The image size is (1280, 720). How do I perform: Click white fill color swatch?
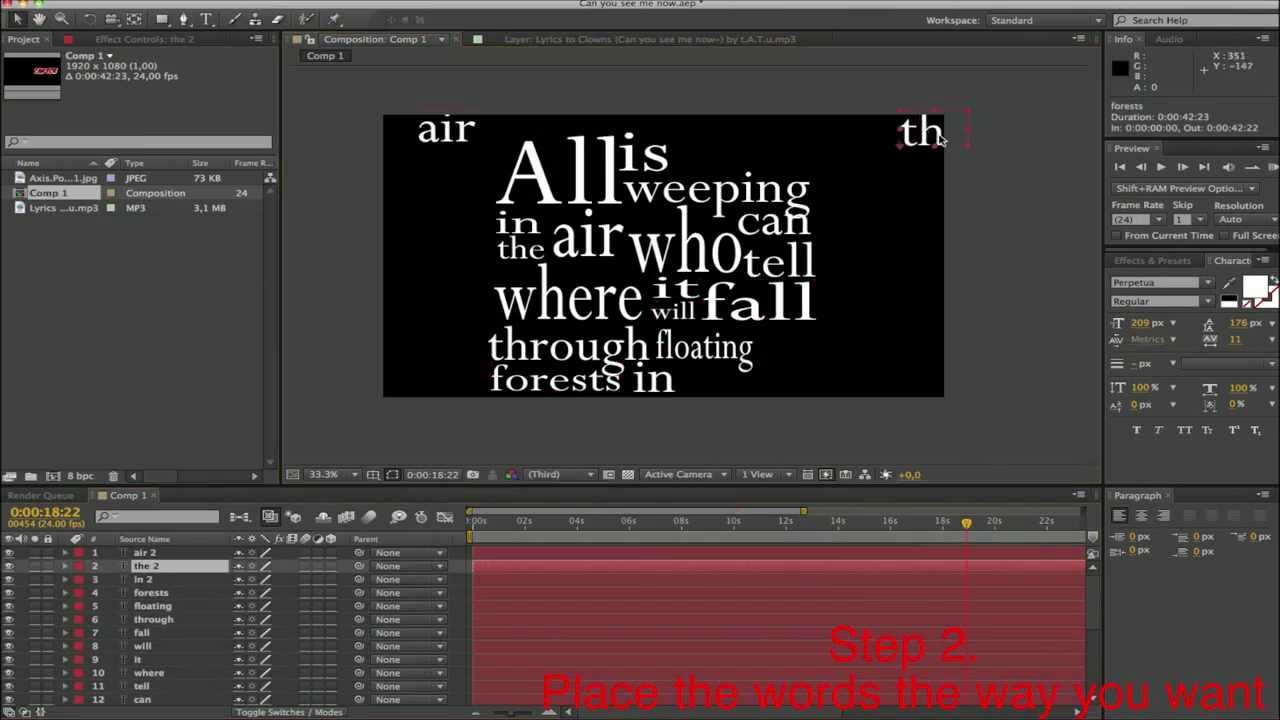point(1254,288)
